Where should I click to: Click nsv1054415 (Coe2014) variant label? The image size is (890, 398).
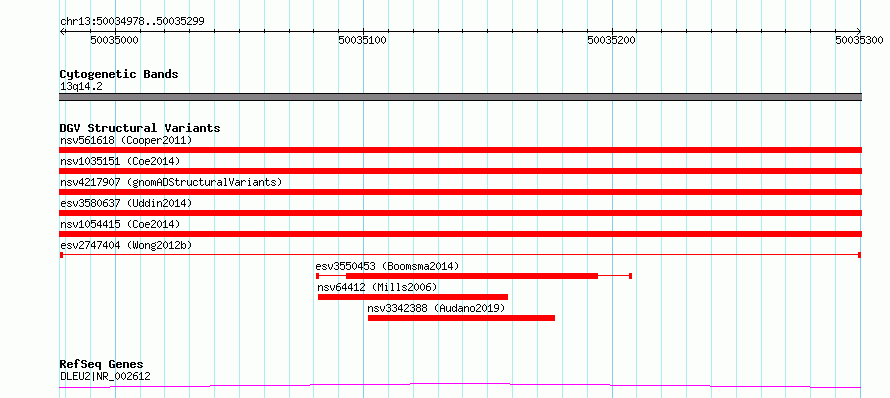[120, 224]
